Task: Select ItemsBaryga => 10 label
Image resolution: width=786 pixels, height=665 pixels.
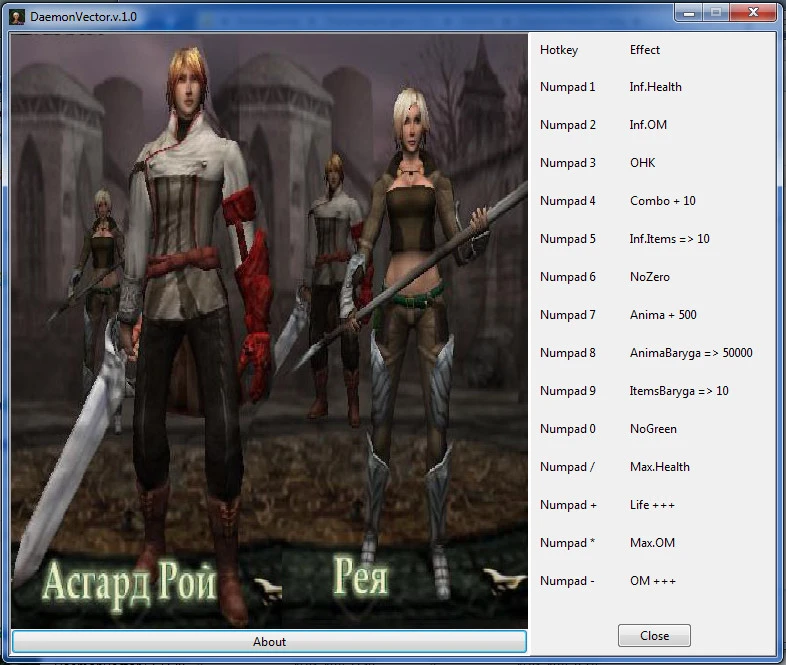Action: (x=679, y=391)
